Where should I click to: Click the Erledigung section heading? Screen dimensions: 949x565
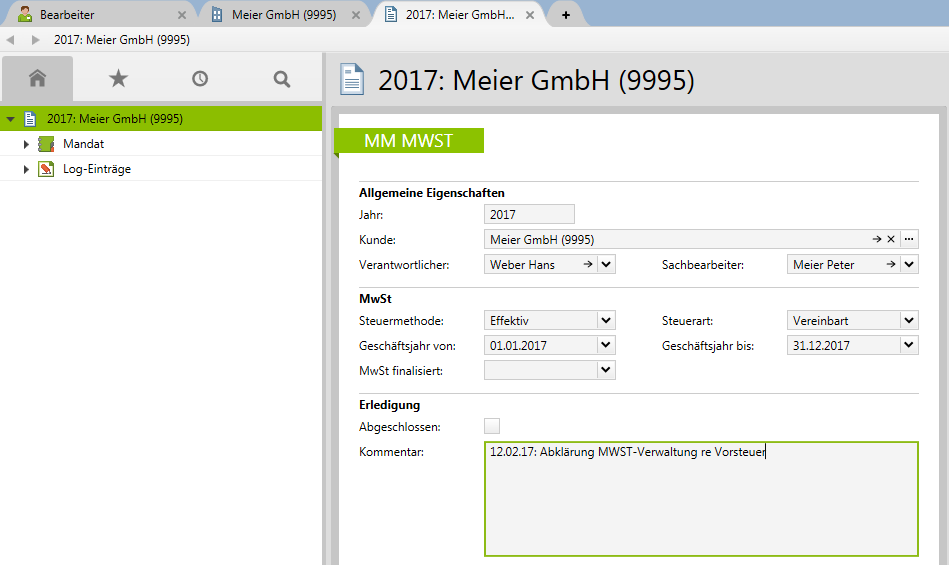pyautogui.click(x=389, y=405)
